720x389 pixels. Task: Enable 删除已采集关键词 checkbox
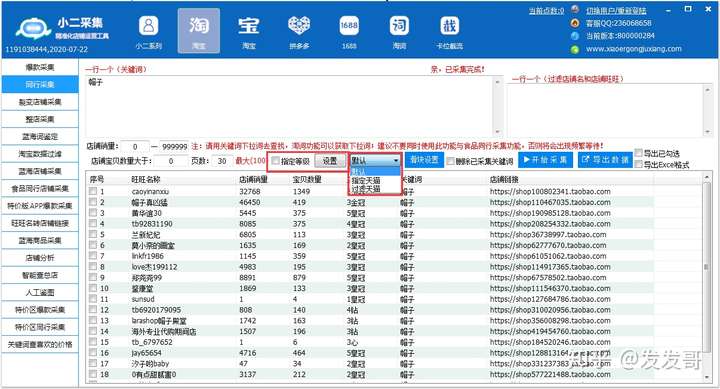[450, 161]
